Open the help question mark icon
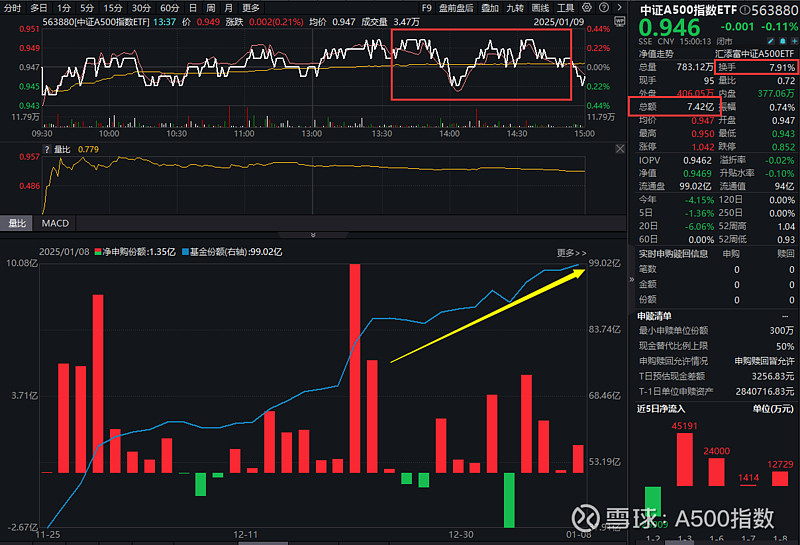Screen dimensions: 800x545 pos(604,8)
